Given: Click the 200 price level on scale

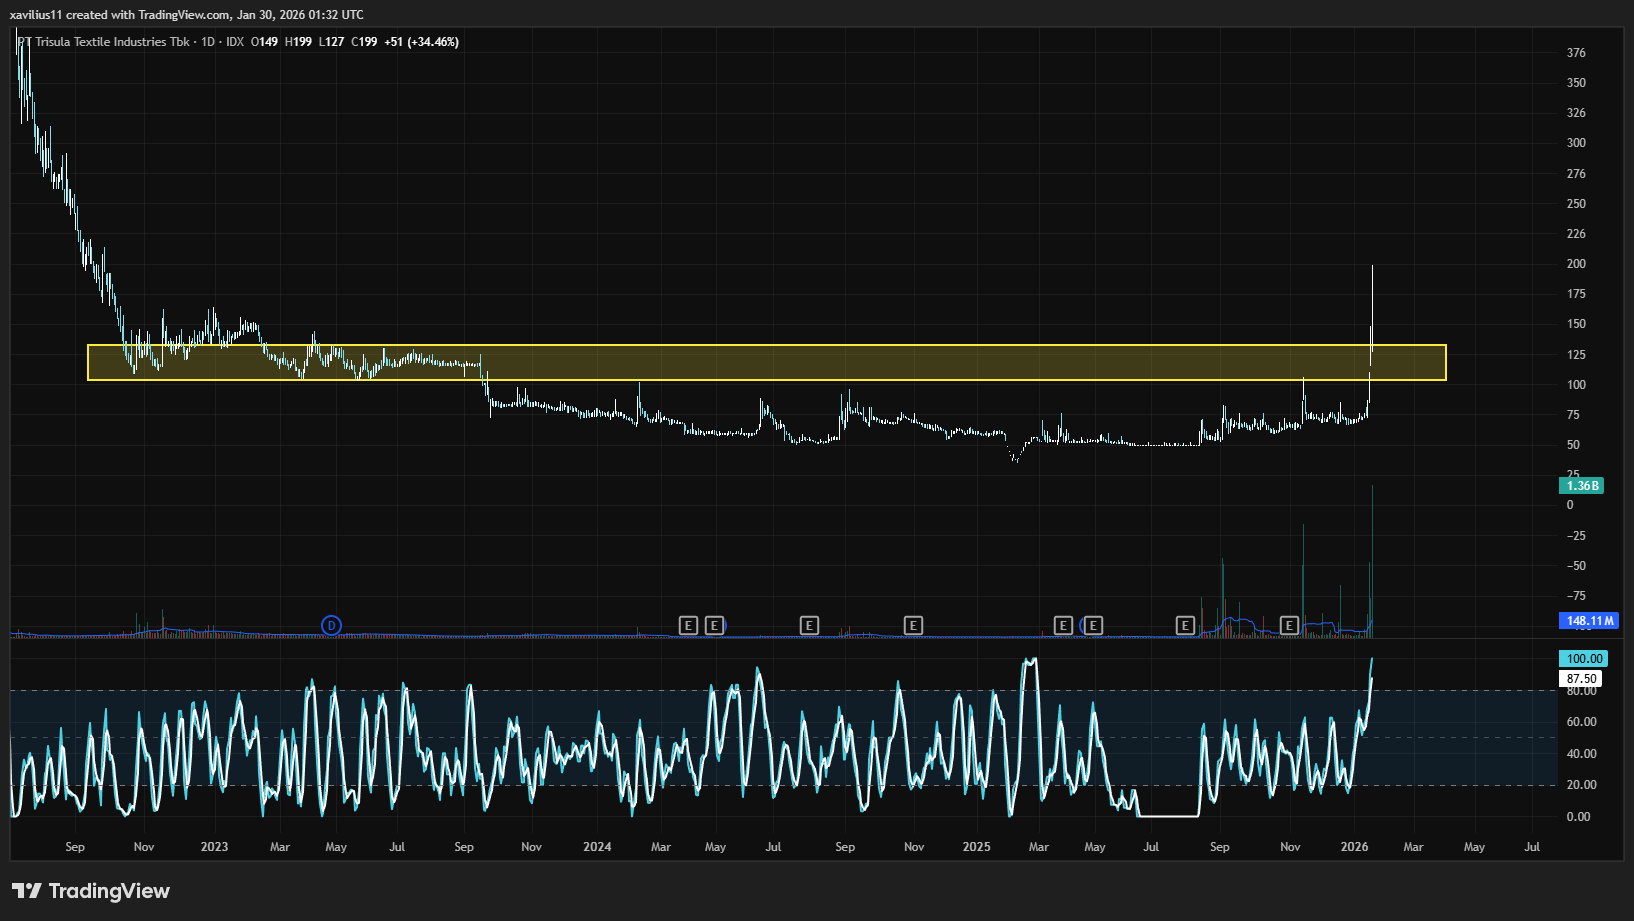Looking at the screenshot, I should tap(1576, 264).
